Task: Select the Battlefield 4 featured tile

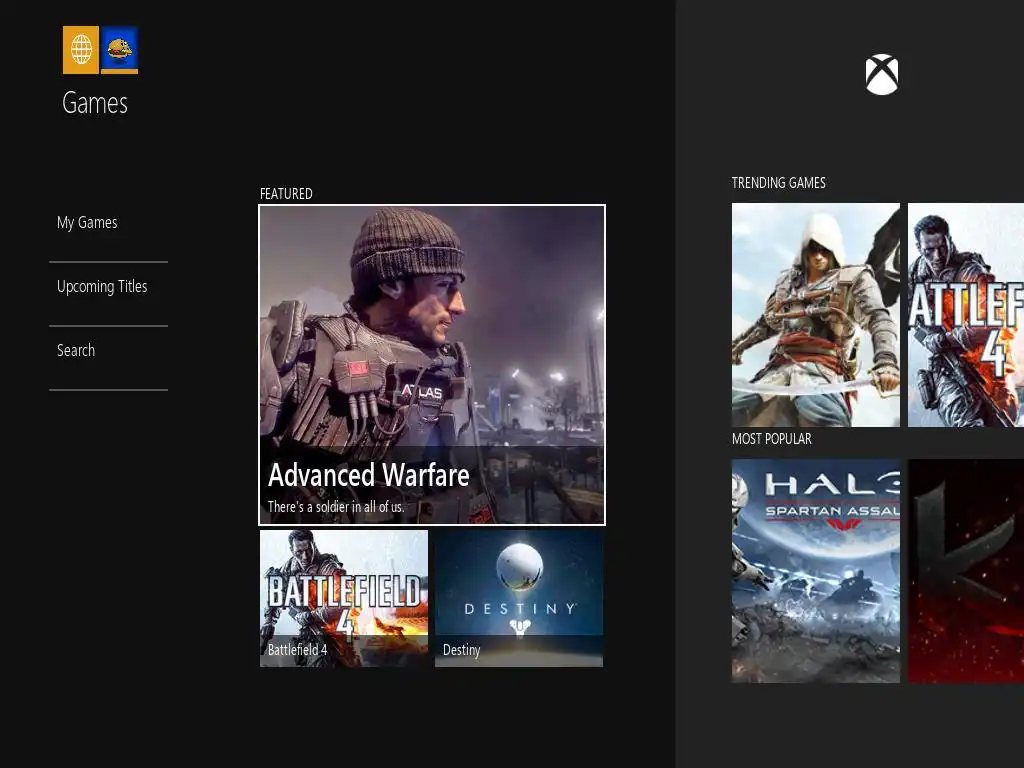Action: point(344,598)
